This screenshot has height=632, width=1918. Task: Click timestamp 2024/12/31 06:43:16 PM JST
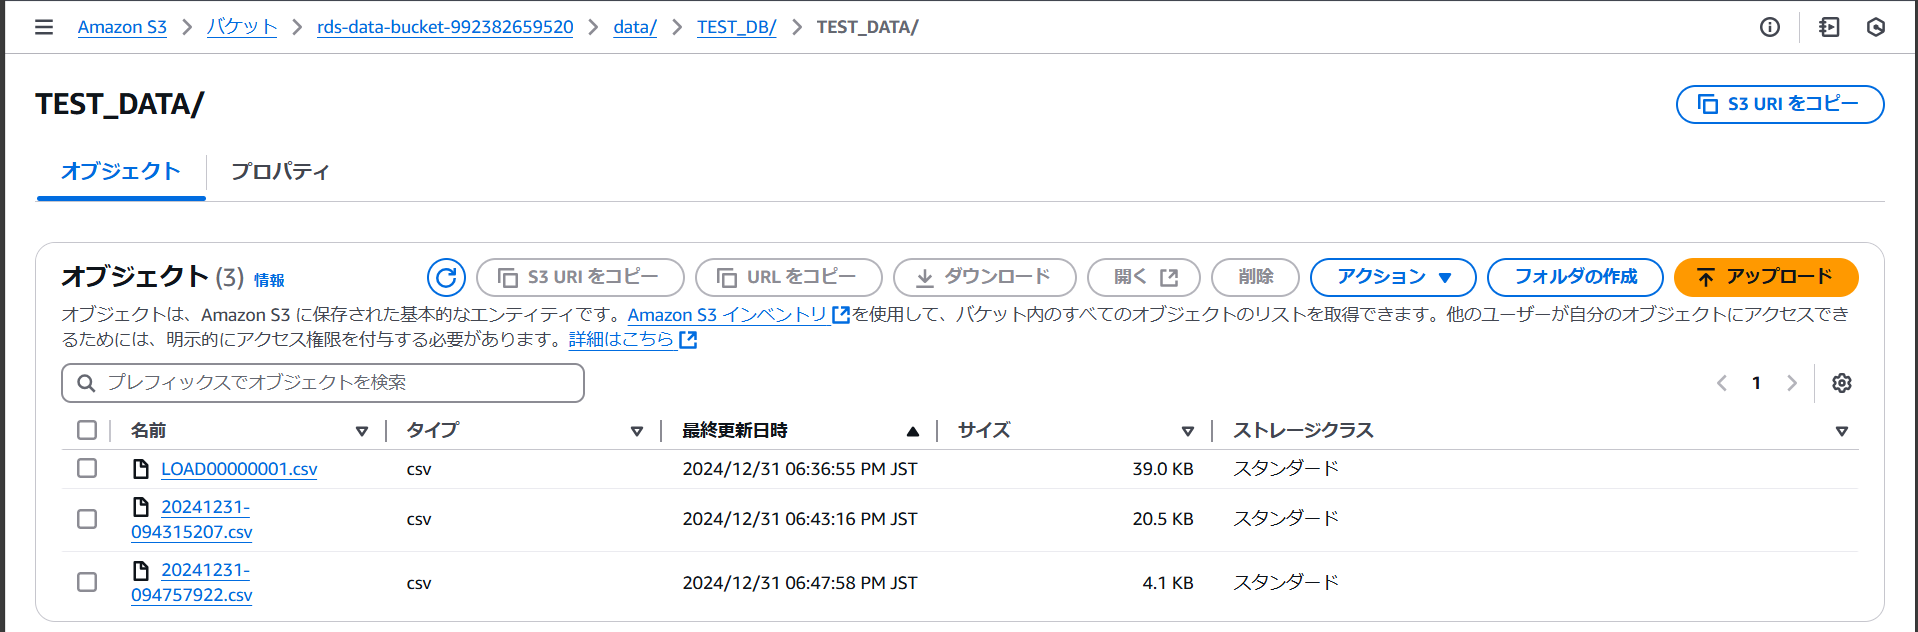point(800,519)
